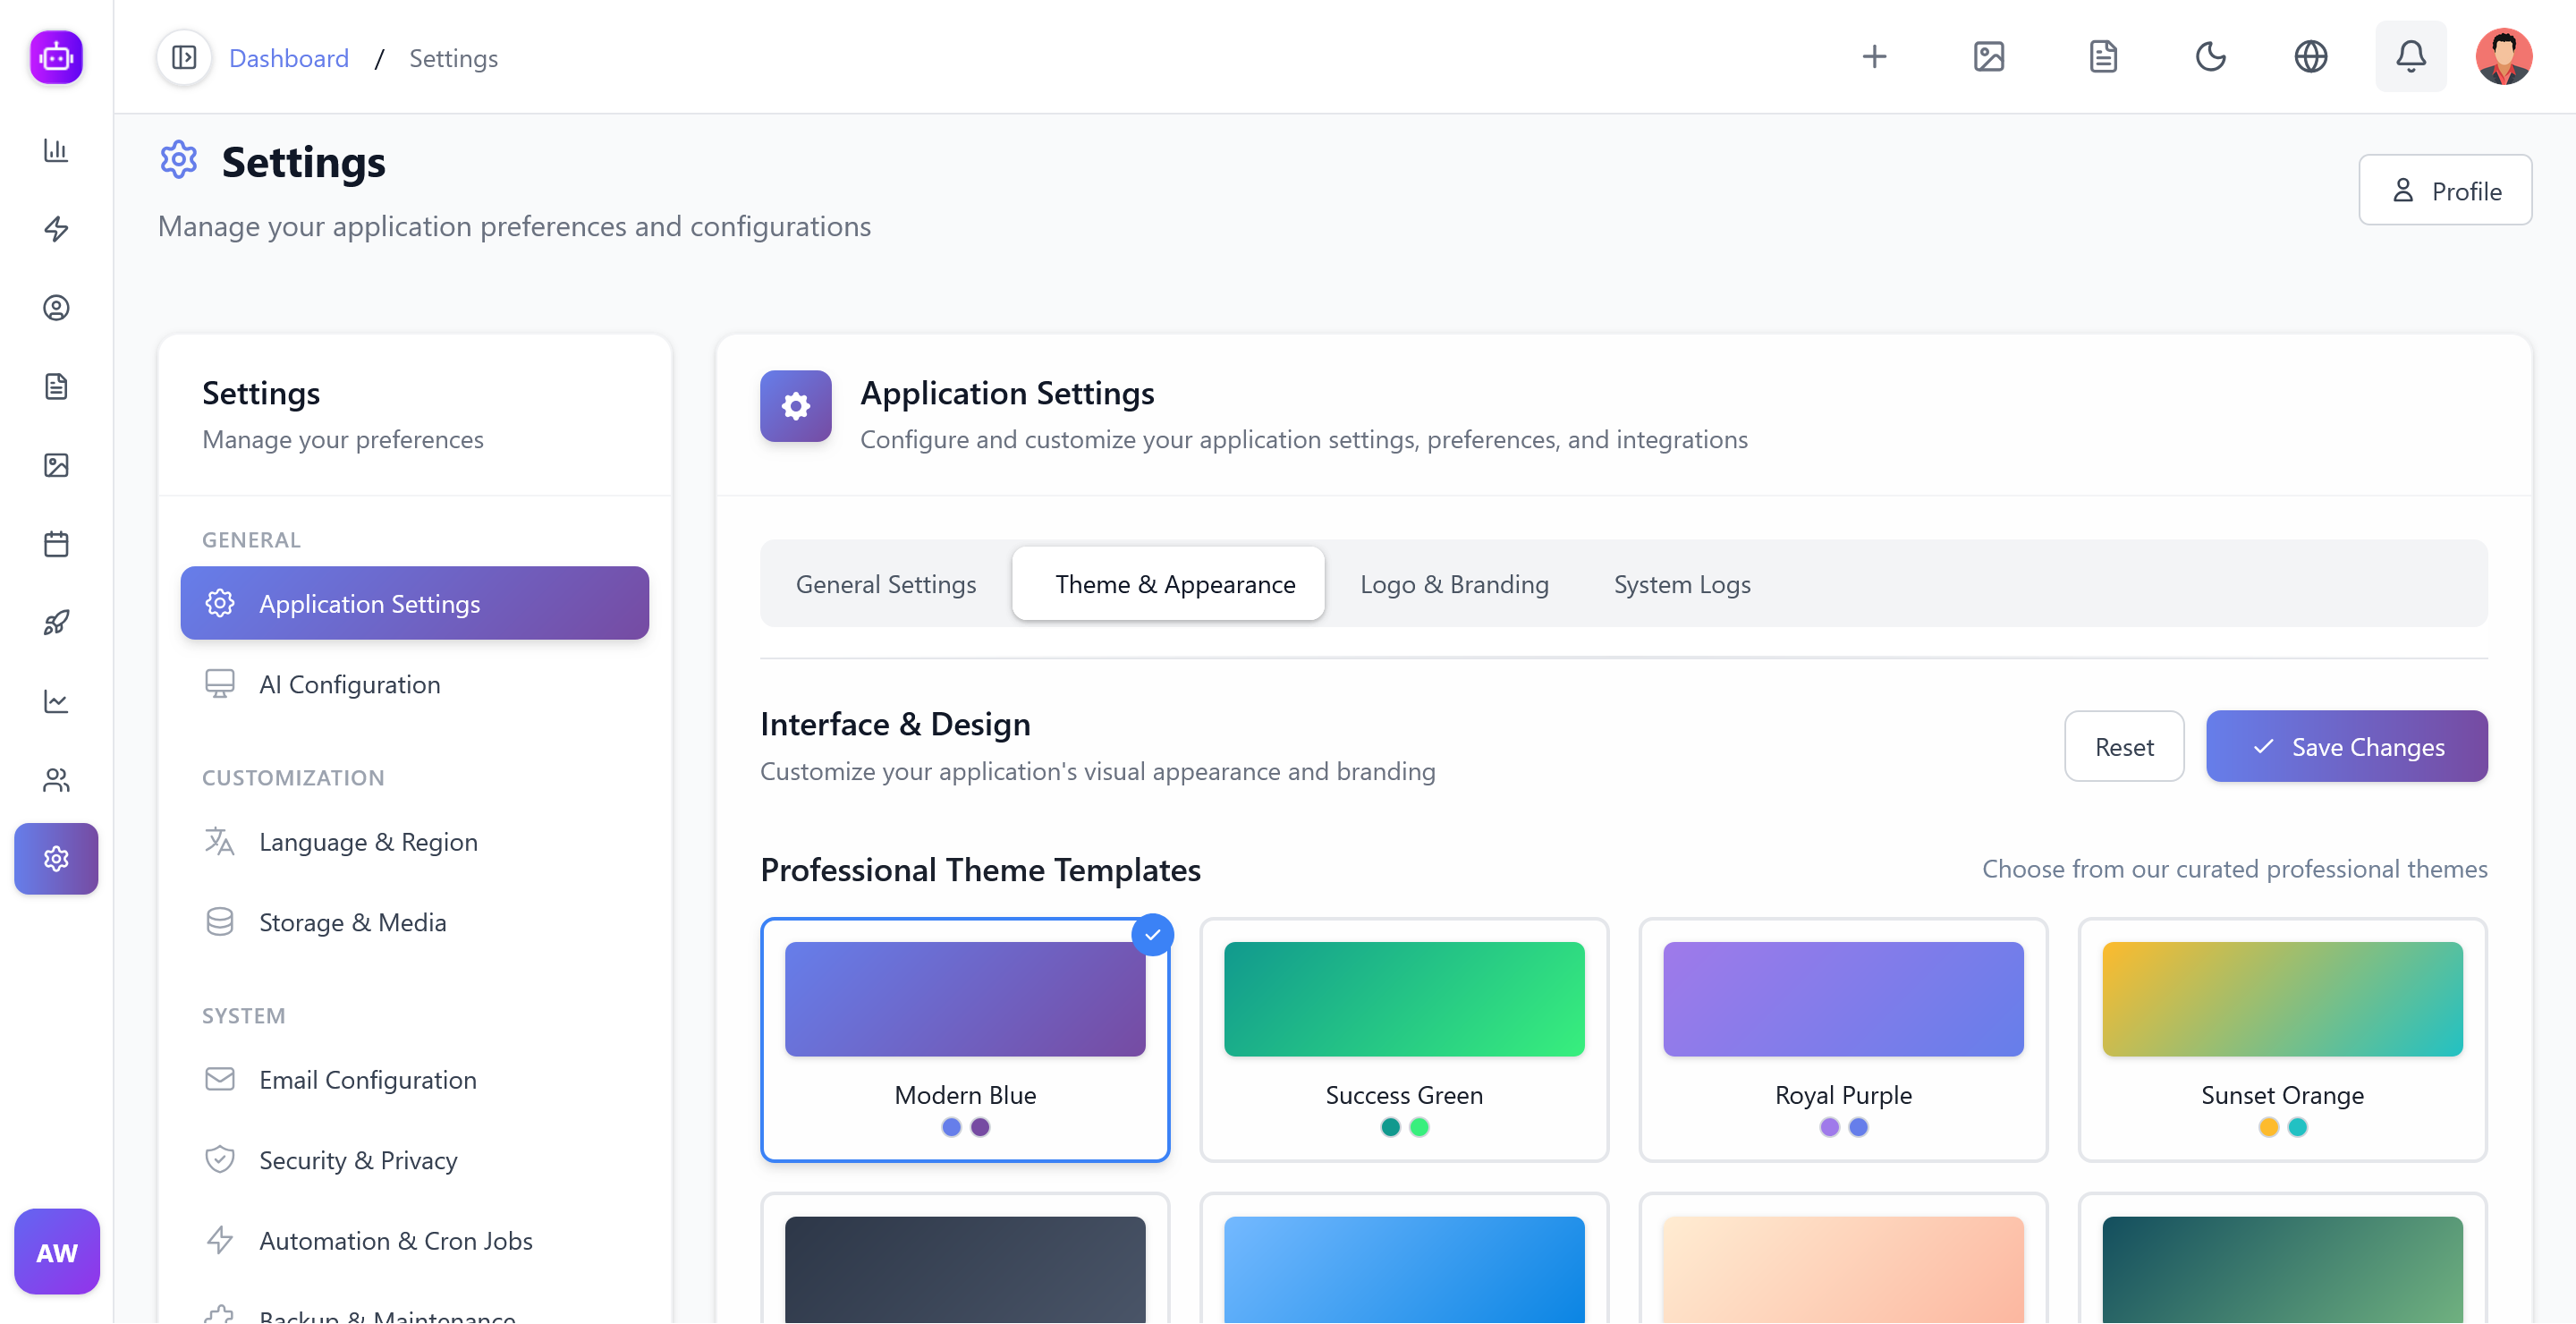Open user avatar menu
The image size is (2576, 1324).
(2503, 57)
